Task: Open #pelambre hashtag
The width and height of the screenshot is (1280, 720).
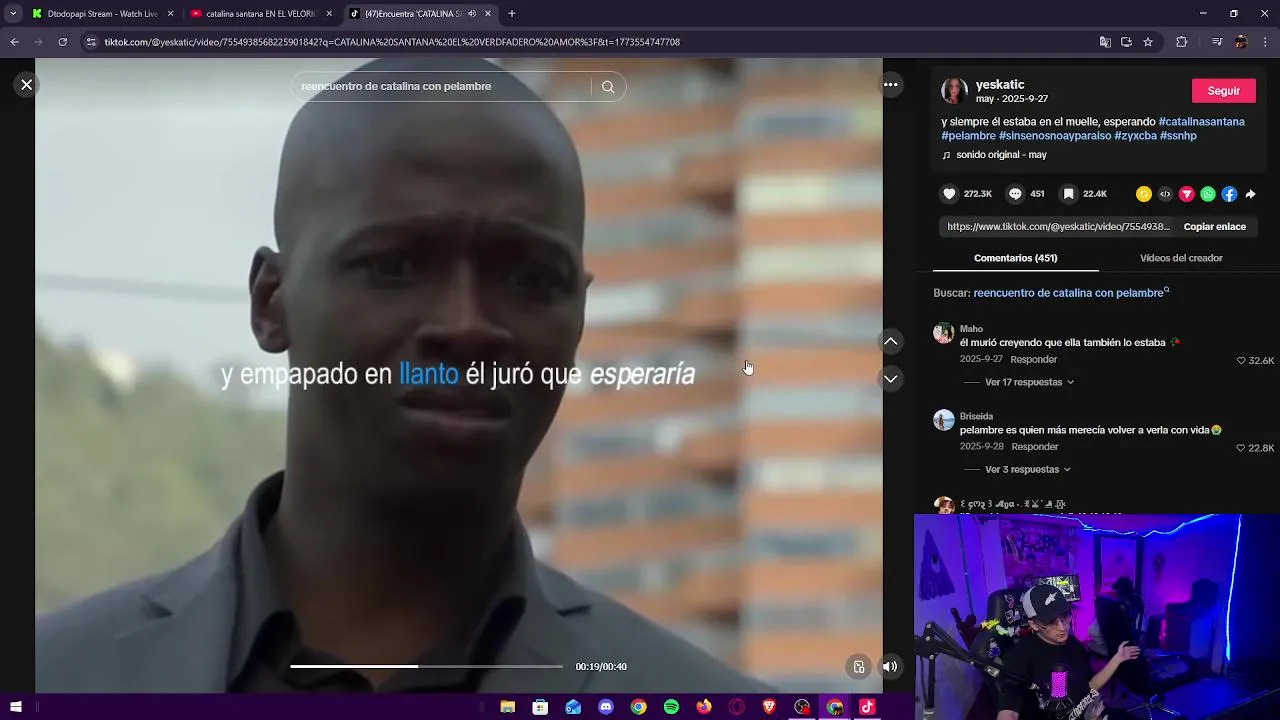Action: (x=968, y=136)
